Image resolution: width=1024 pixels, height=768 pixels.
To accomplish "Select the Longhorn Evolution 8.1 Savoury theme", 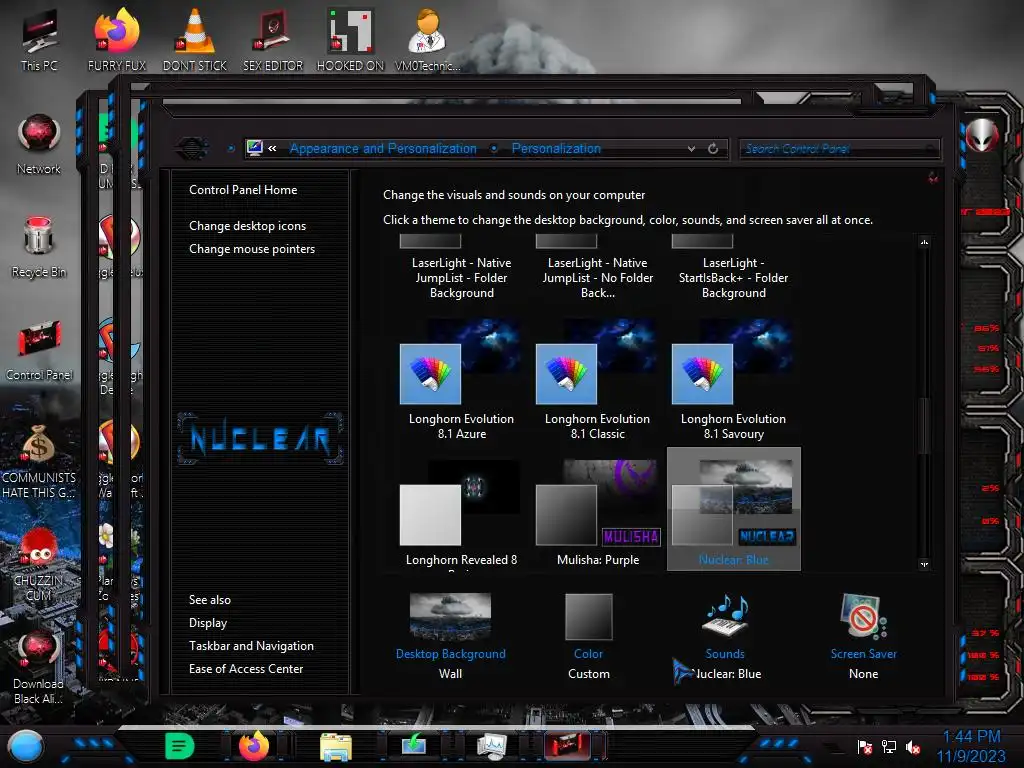I will tap(733, 379).
